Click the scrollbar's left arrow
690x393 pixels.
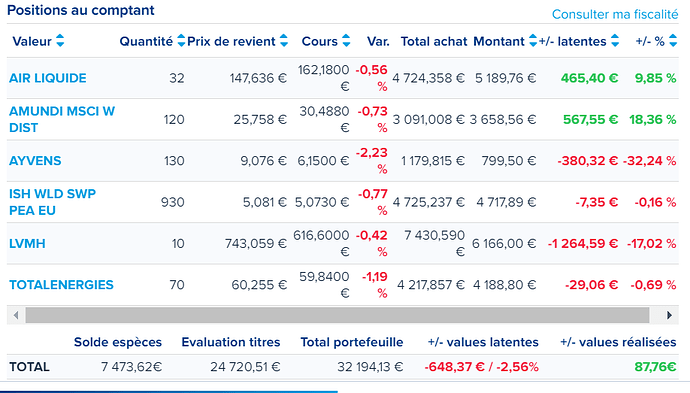[x=16, y=315]
